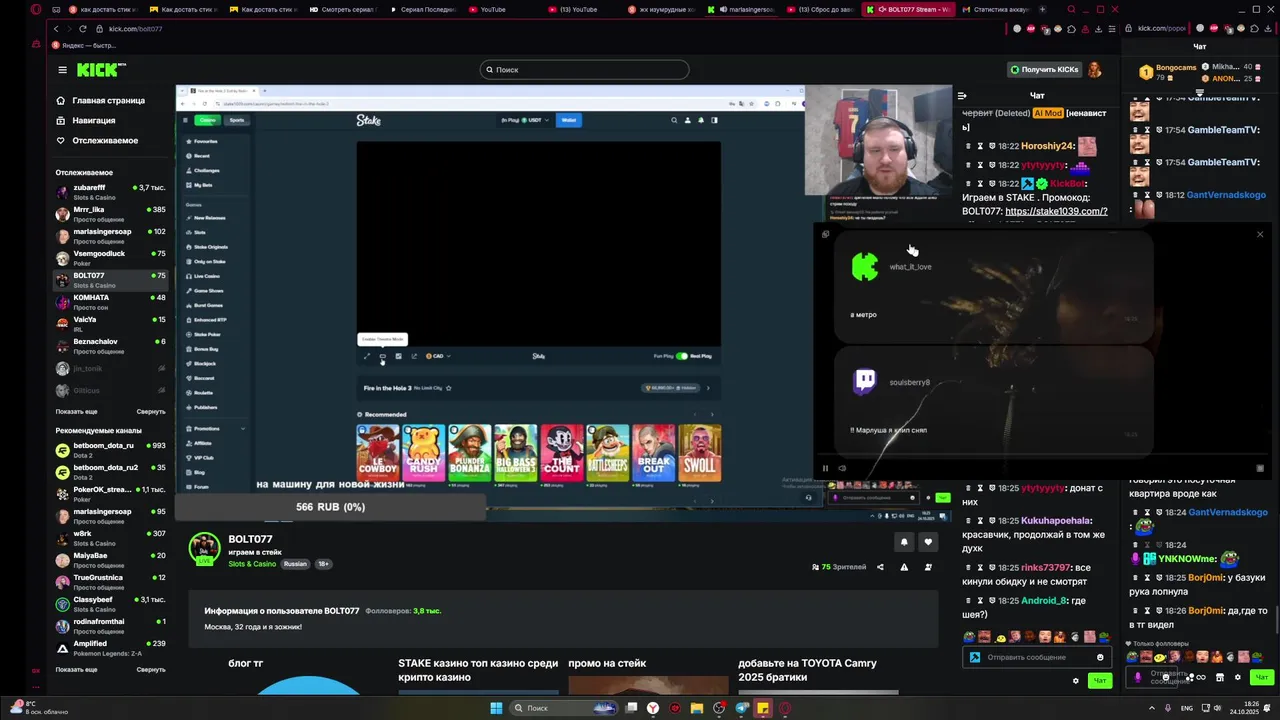Click the bottom-right corner icon of PiP popup

point(1260,468)
